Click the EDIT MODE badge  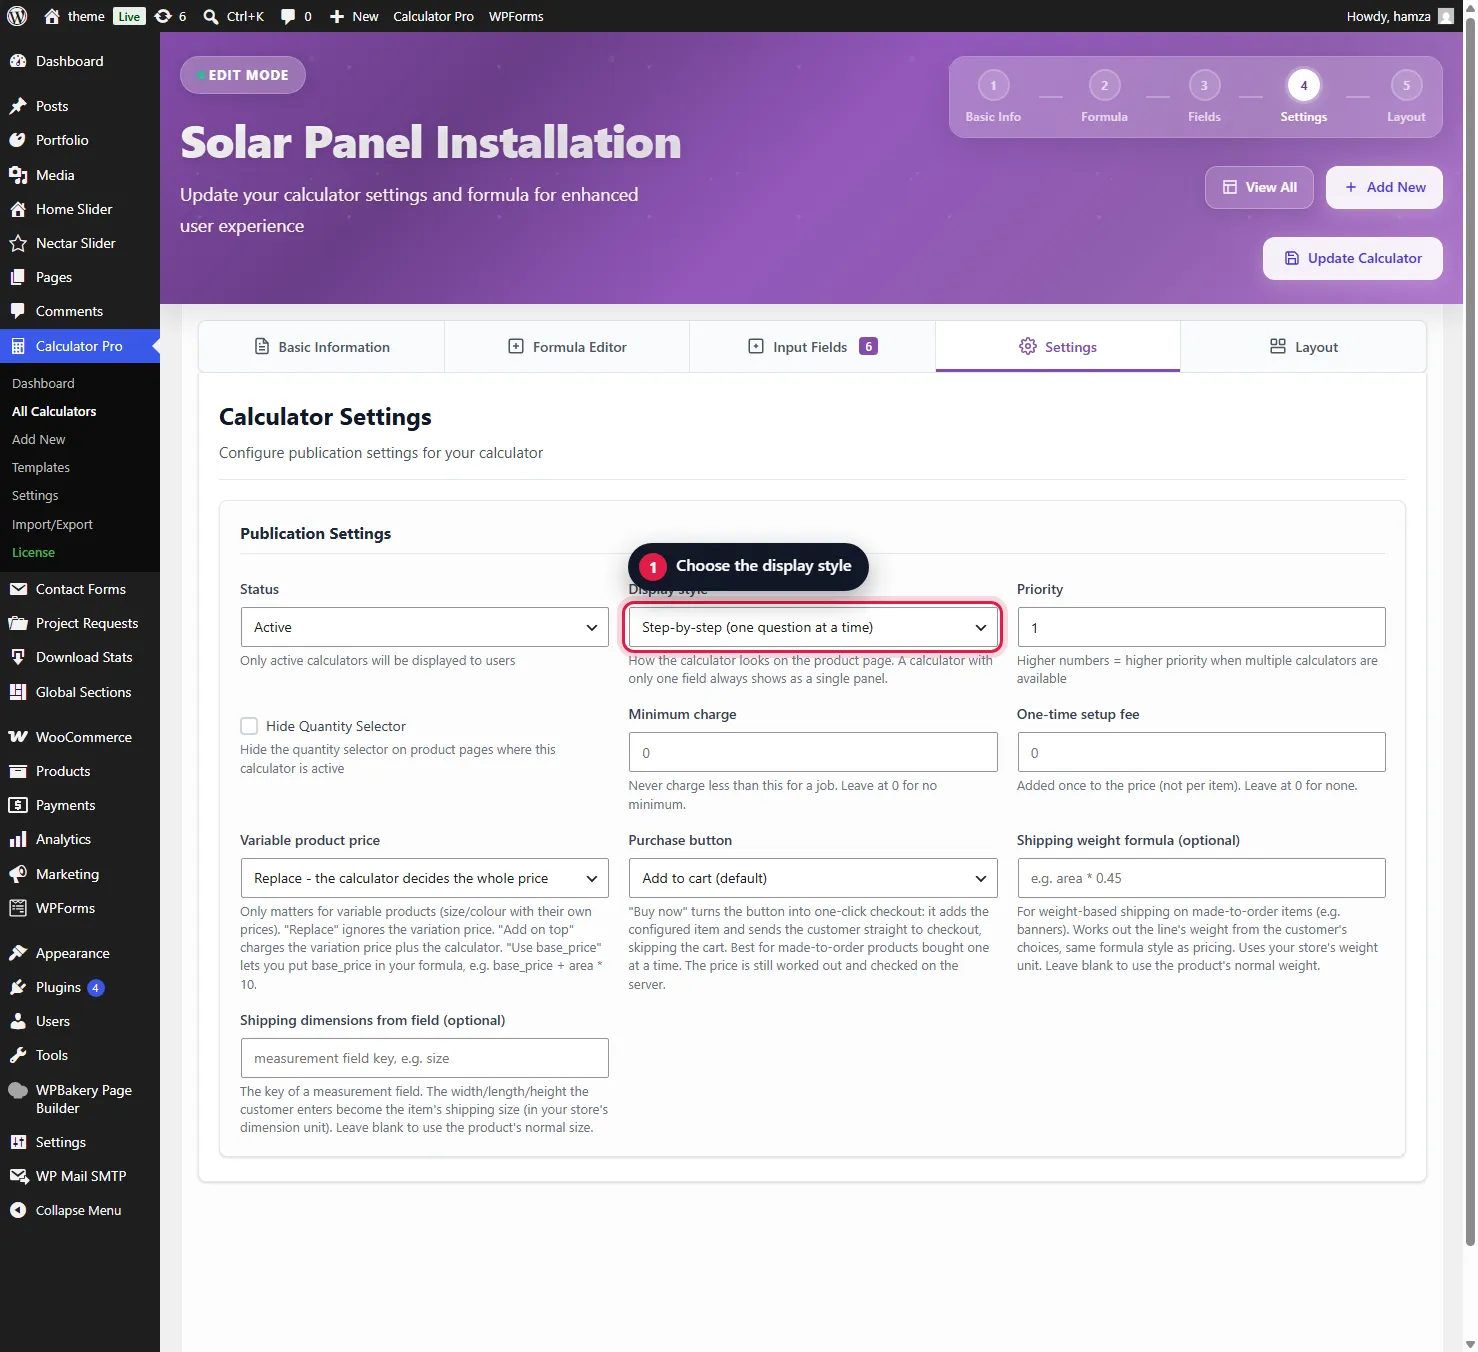tap(243, 75)
